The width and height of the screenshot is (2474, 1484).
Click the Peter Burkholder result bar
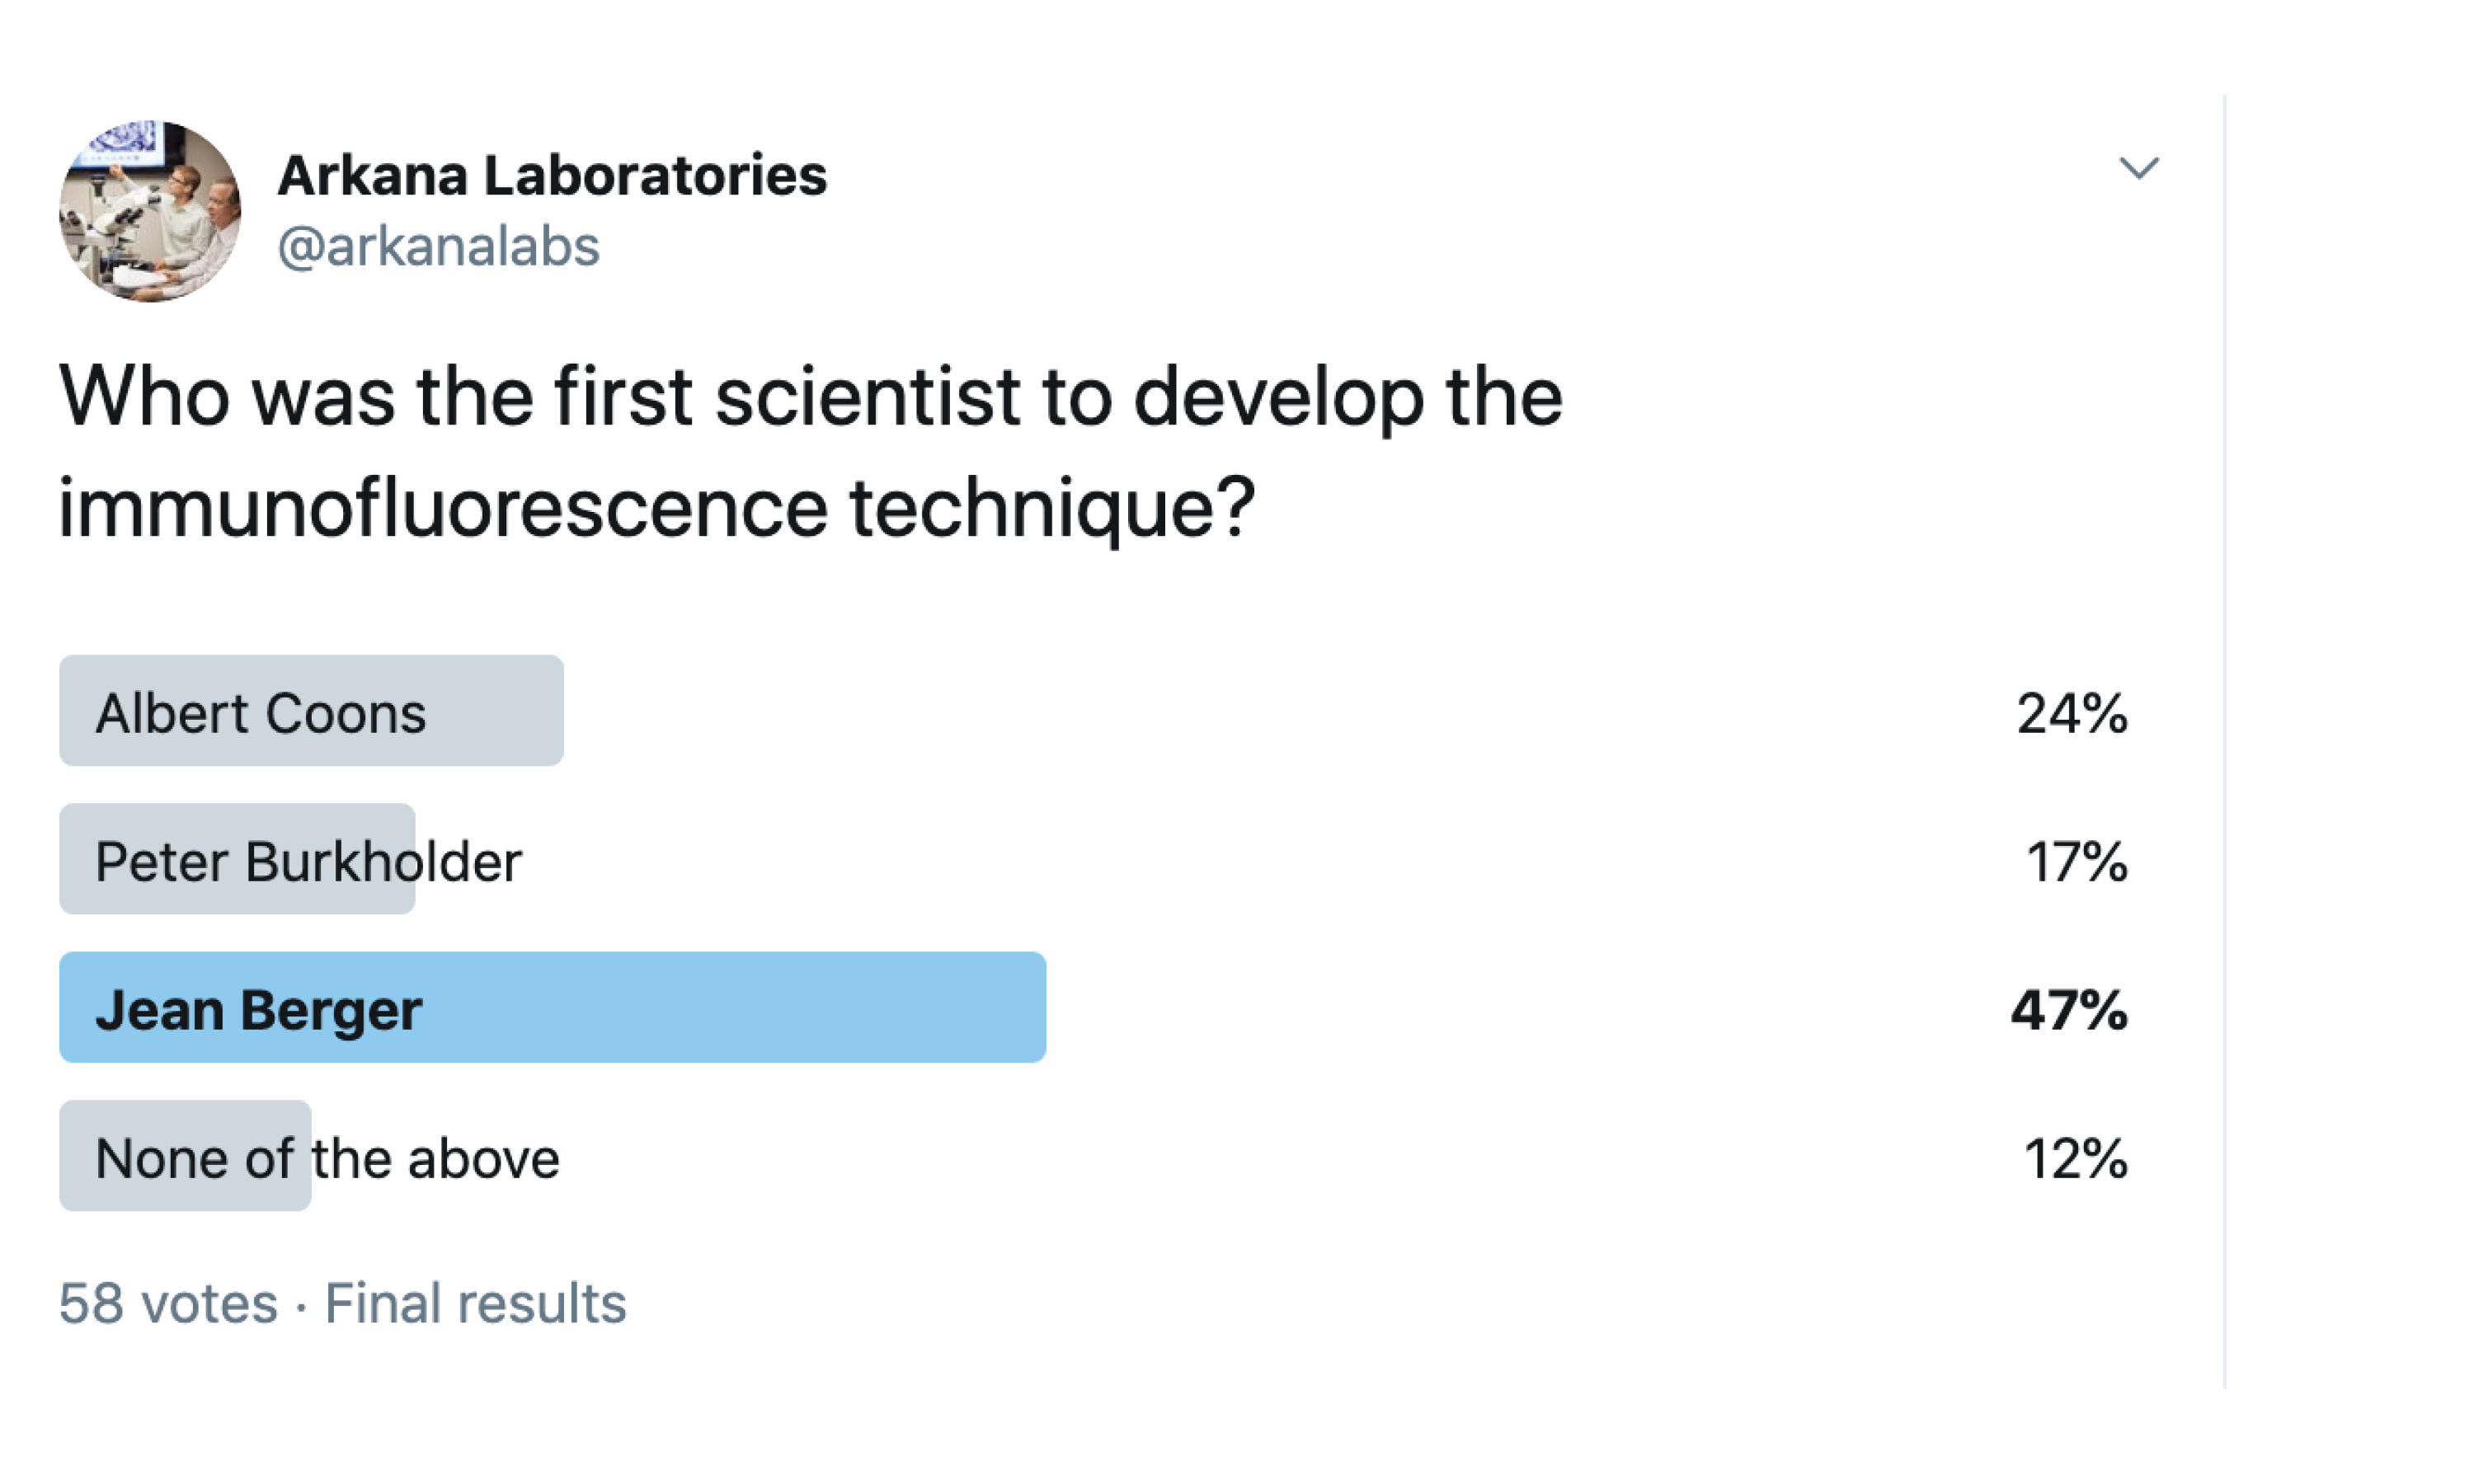click(236, 859)
